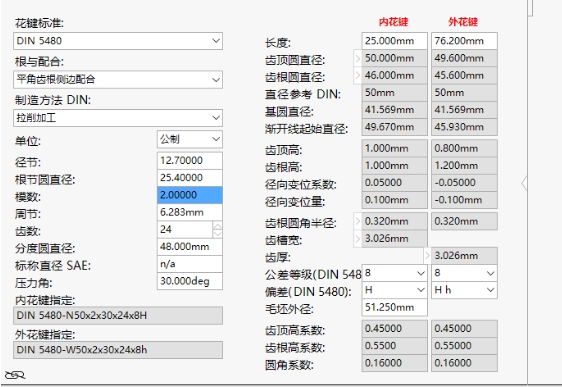
Task: Click 外花键 齿顶高 value 0.800mm
Action: (x=464, y=148)
